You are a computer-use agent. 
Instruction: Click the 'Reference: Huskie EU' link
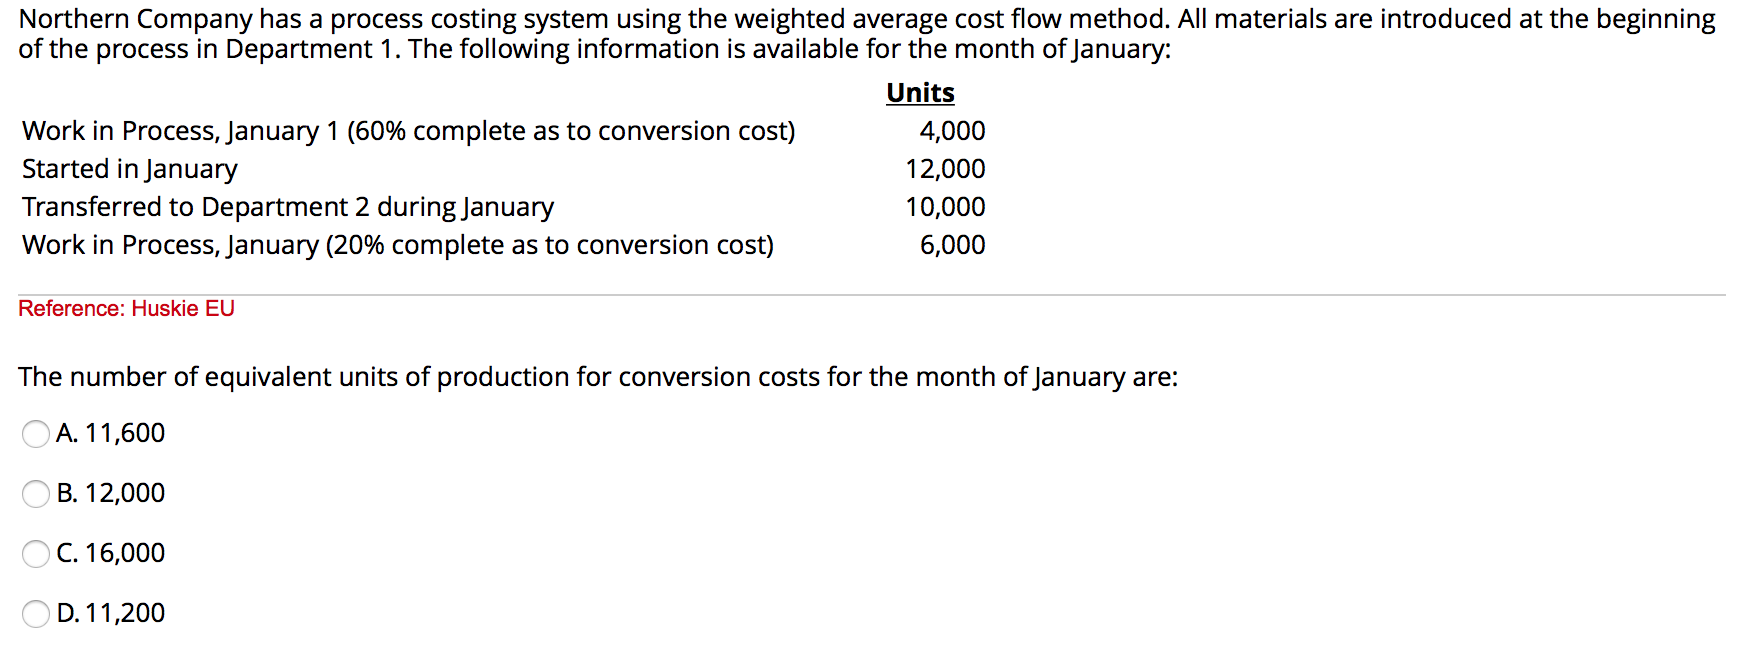coord(126,309)
